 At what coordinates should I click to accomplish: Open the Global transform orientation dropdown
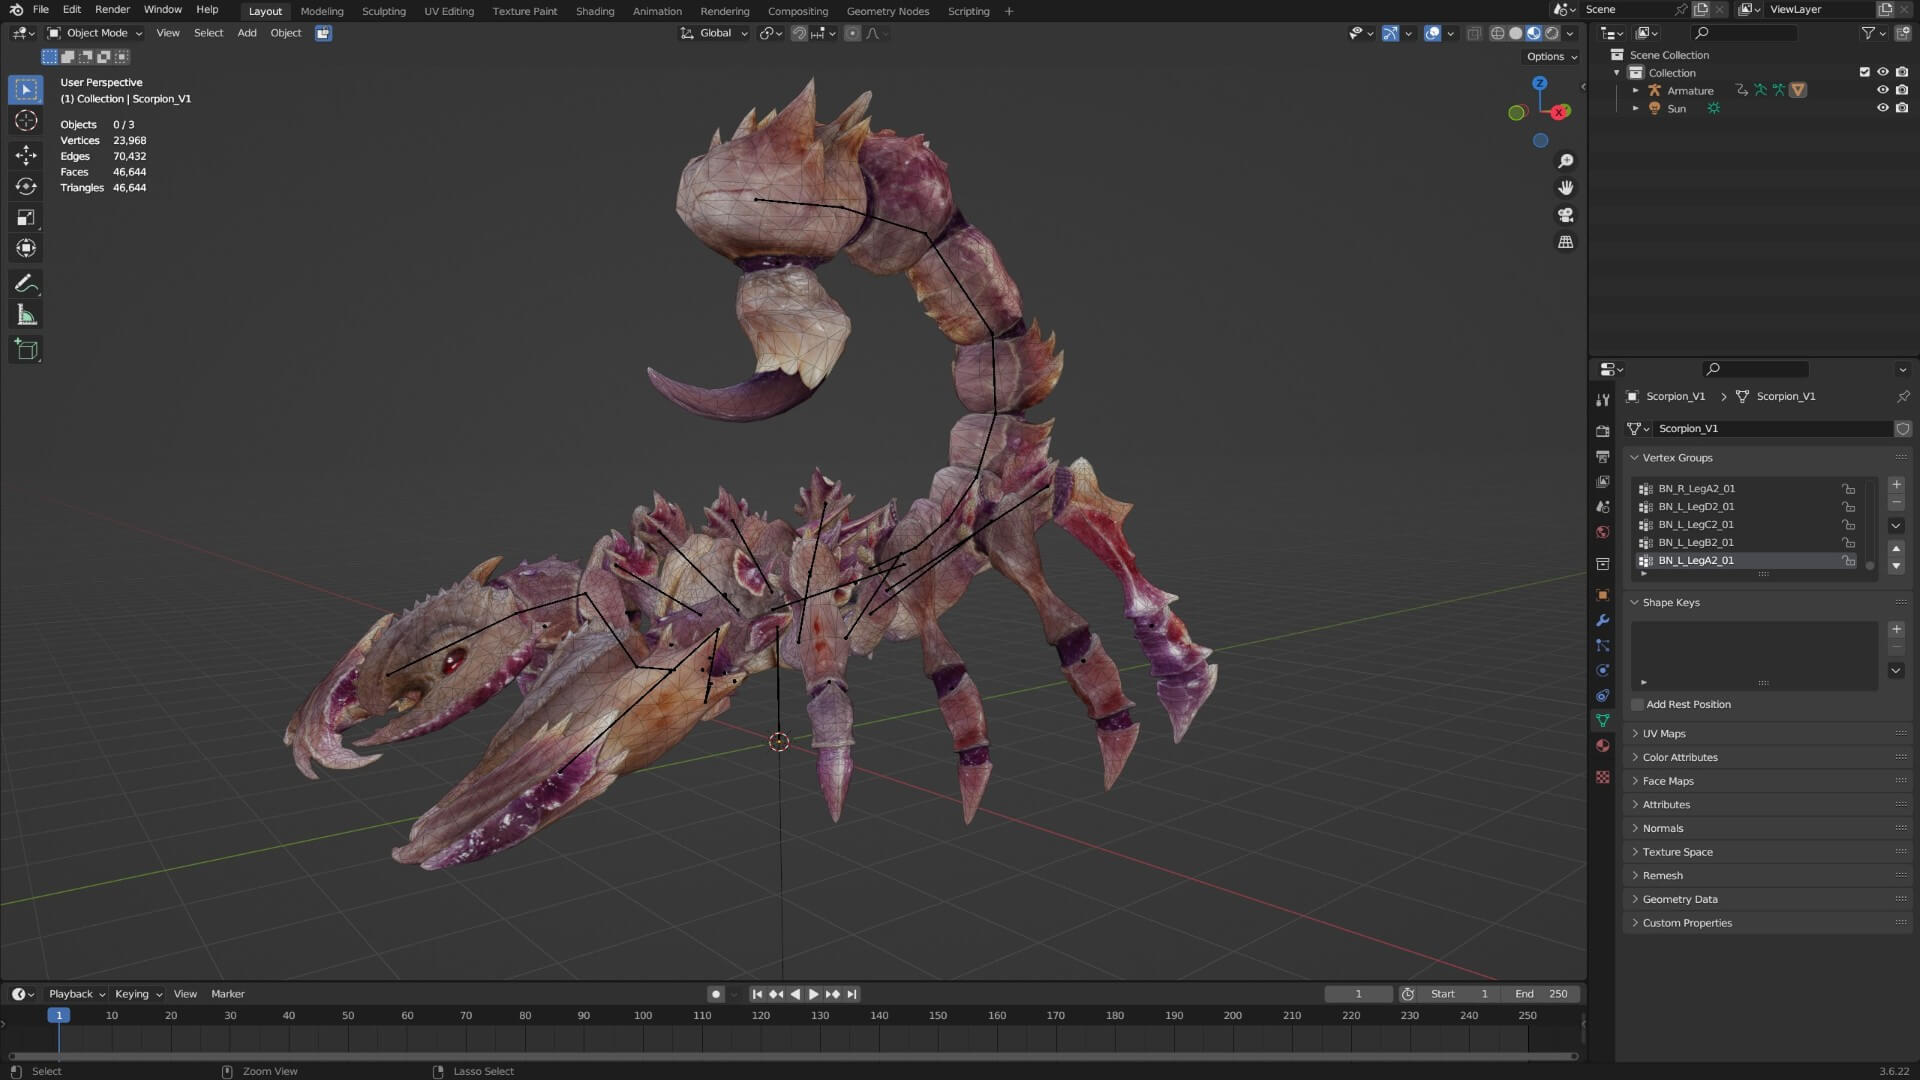[x=714, y=33]
